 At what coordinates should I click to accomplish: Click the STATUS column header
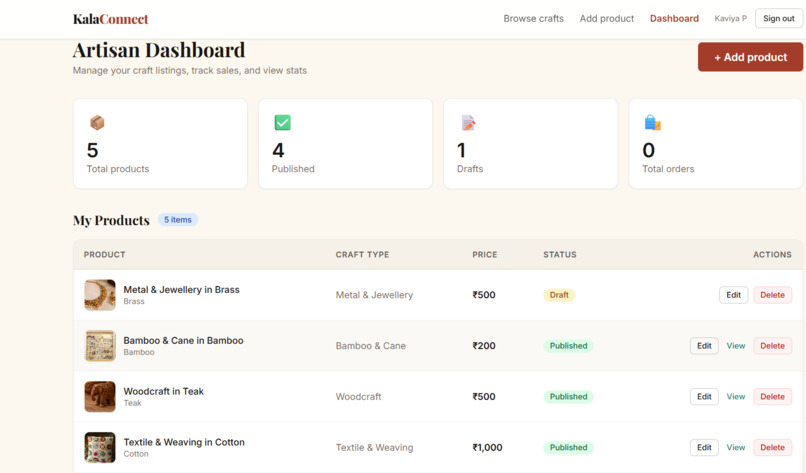(x=560, y=254)
